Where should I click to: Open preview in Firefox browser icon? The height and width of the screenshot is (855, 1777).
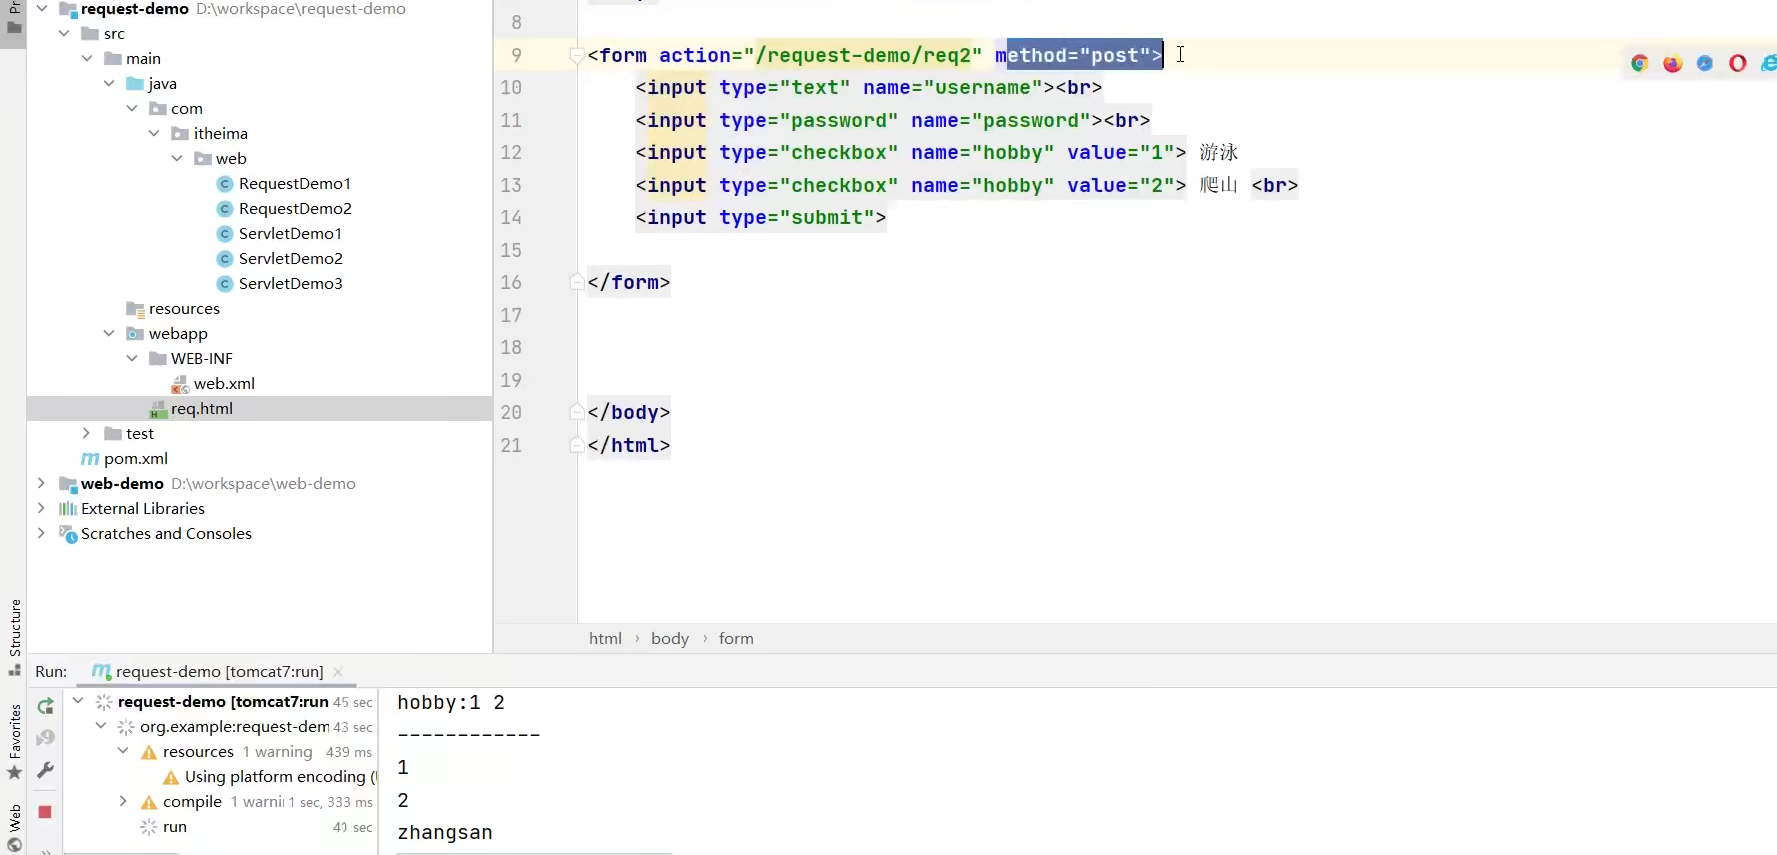tap(1672, 63)
